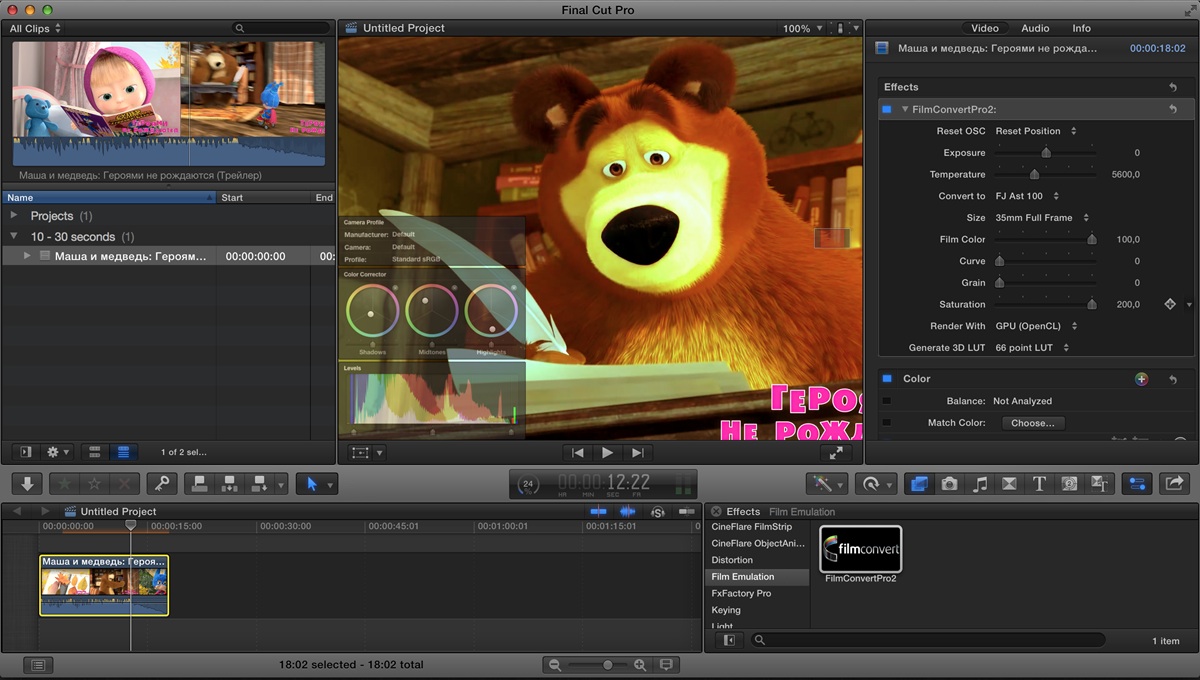1200x680 pixels.
Task: Switch to the Info inspector tab
Action: pyautogui.click(x=1082, y=28)
